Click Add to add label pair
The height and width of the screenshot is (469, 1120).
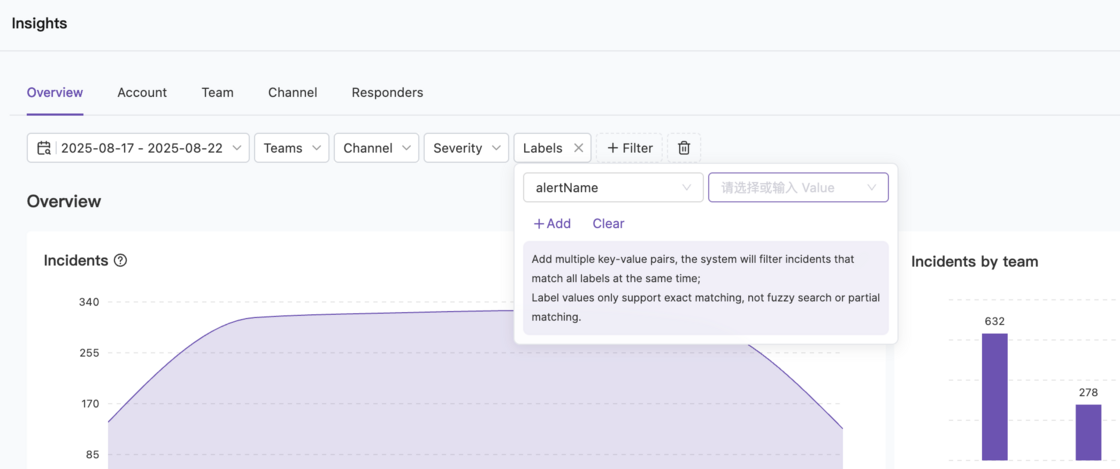coord(552,224)
